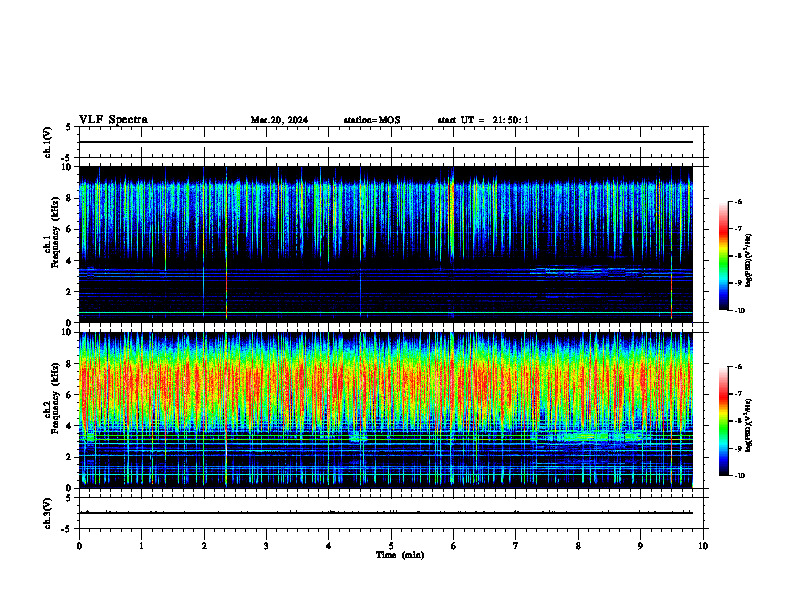Click inside the ch.2 spectrogram panel
This screenshot has height=612, width=792.
(x=385, y=410)
